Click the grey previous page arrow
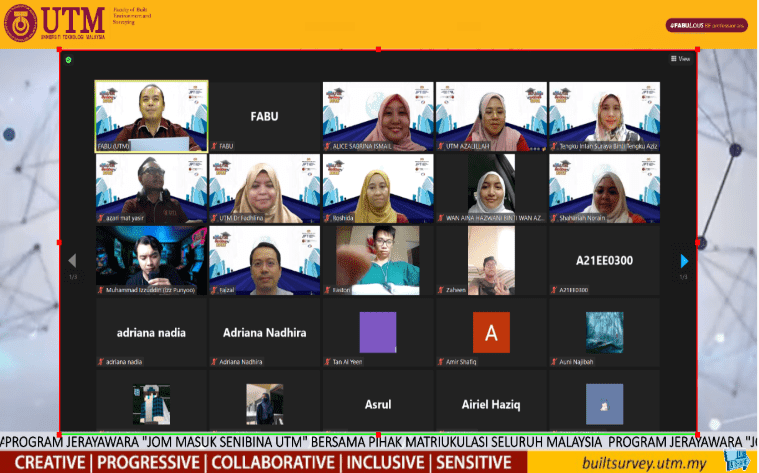The width and height of the screenshot is (759, 473). tap(73, 260)
